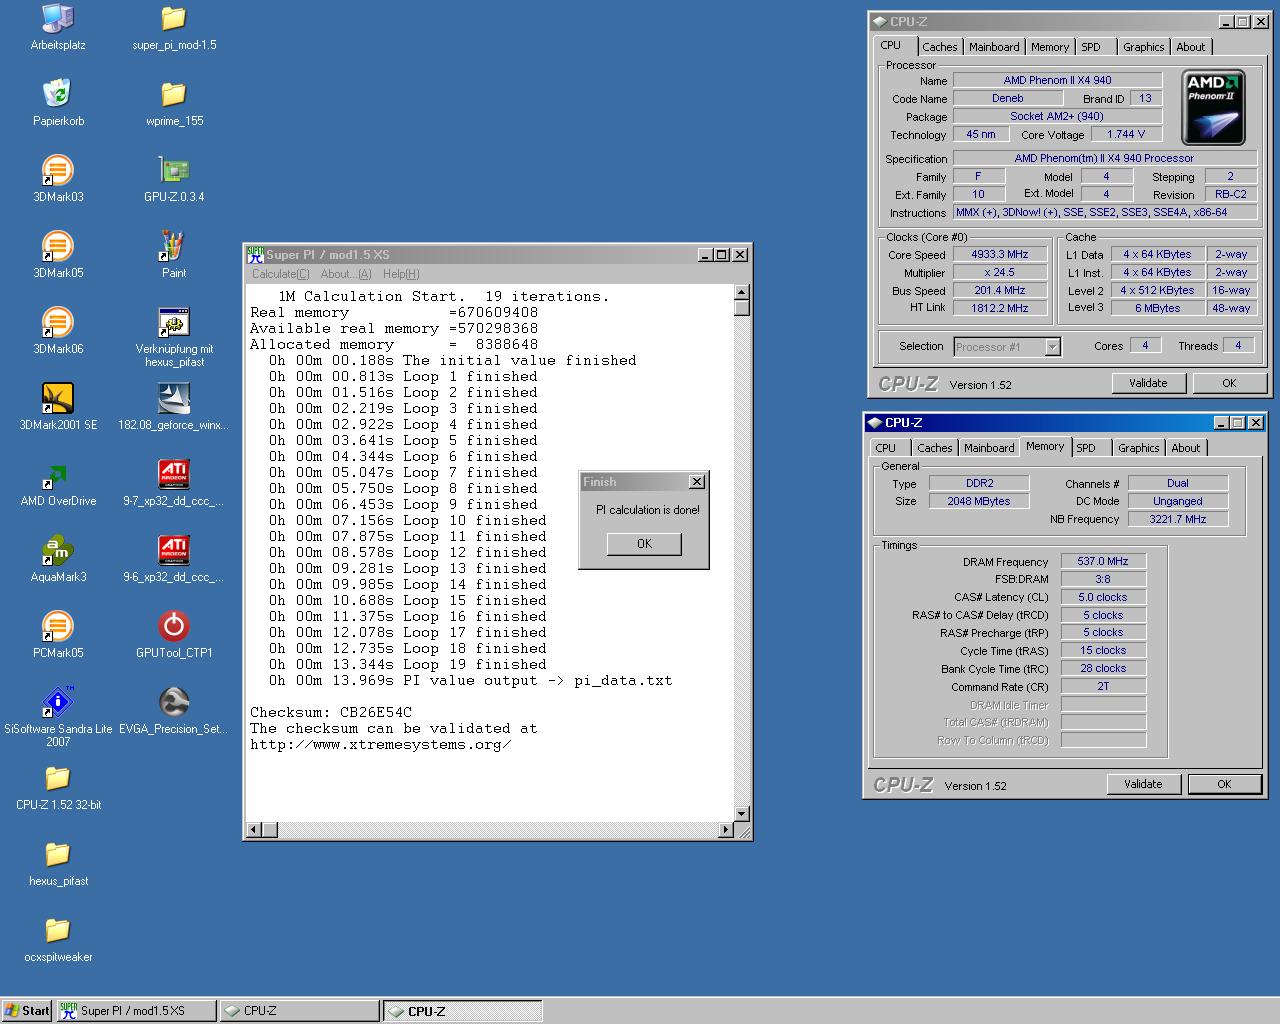
Task: Click Super PI horizontal scrollbar left arrow
Action: pyautogui.click(x=255, y=829)
